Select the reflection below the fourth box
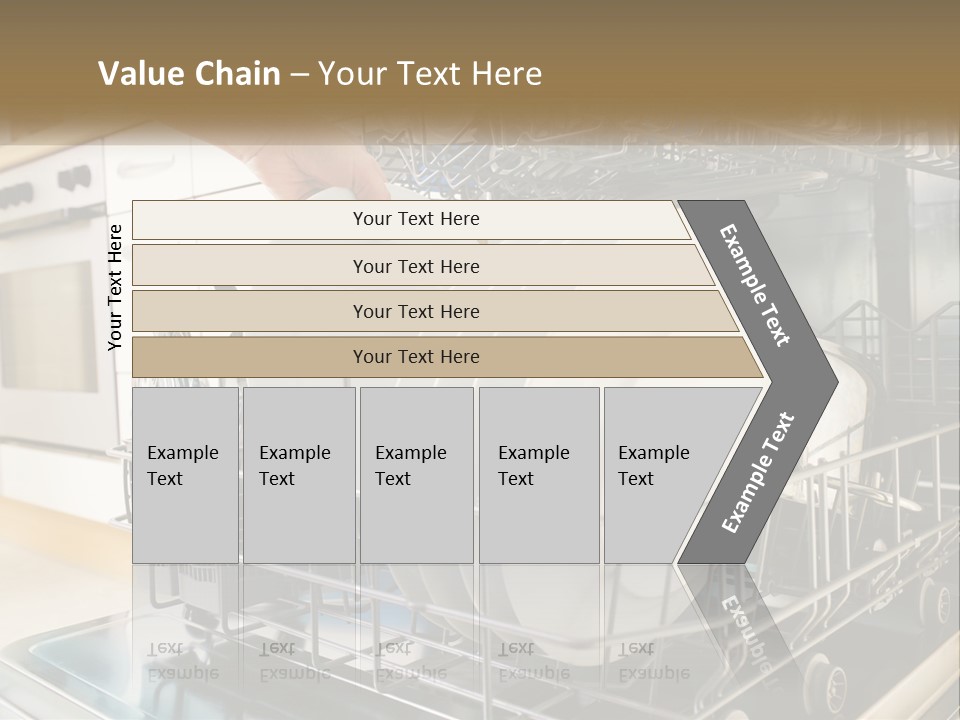 coord(534,661)
